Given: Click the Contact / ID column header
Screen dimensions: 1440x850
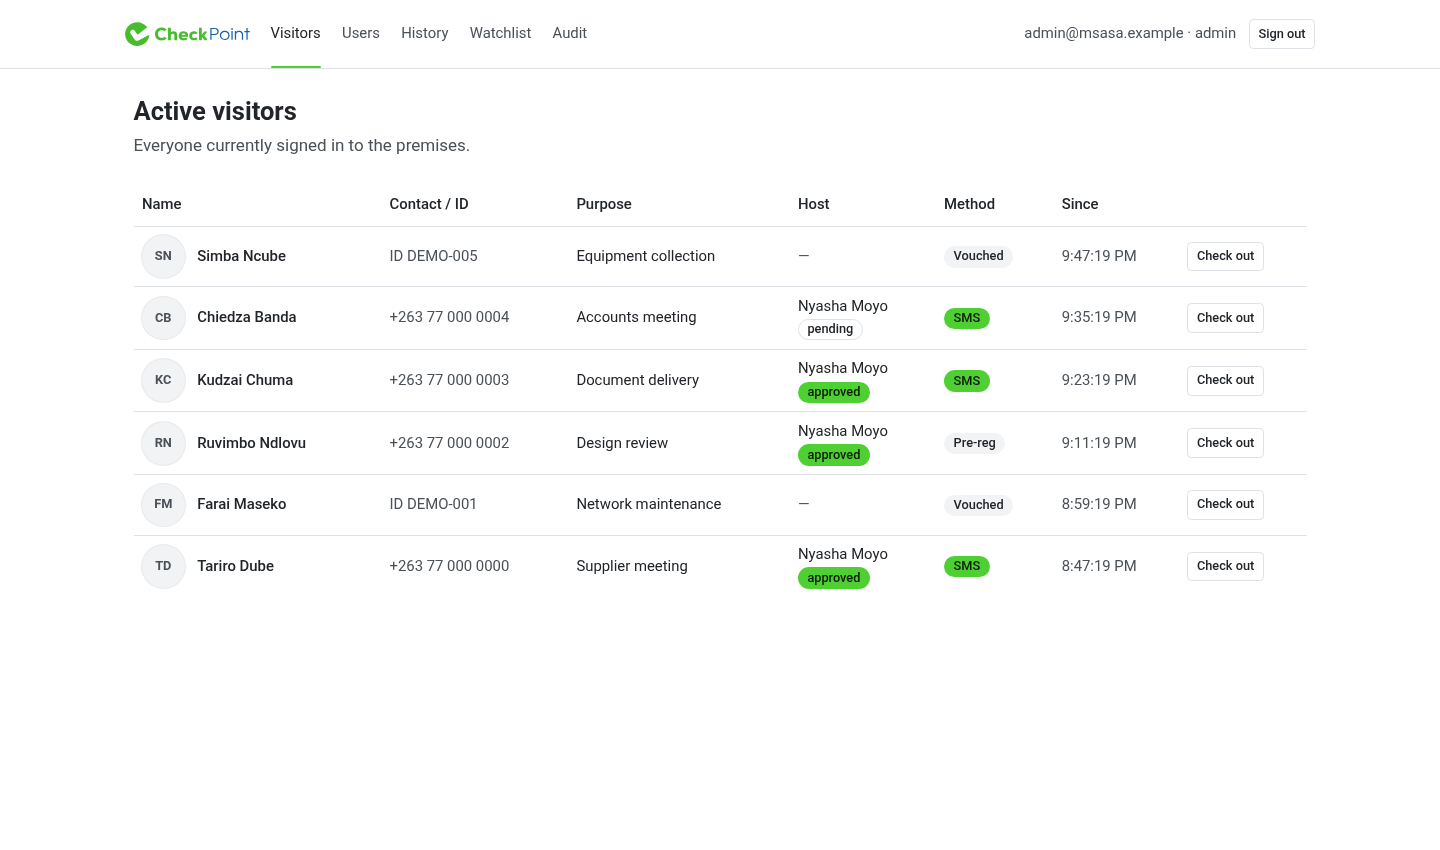Looking at the screenshot, I should [429, 204].
